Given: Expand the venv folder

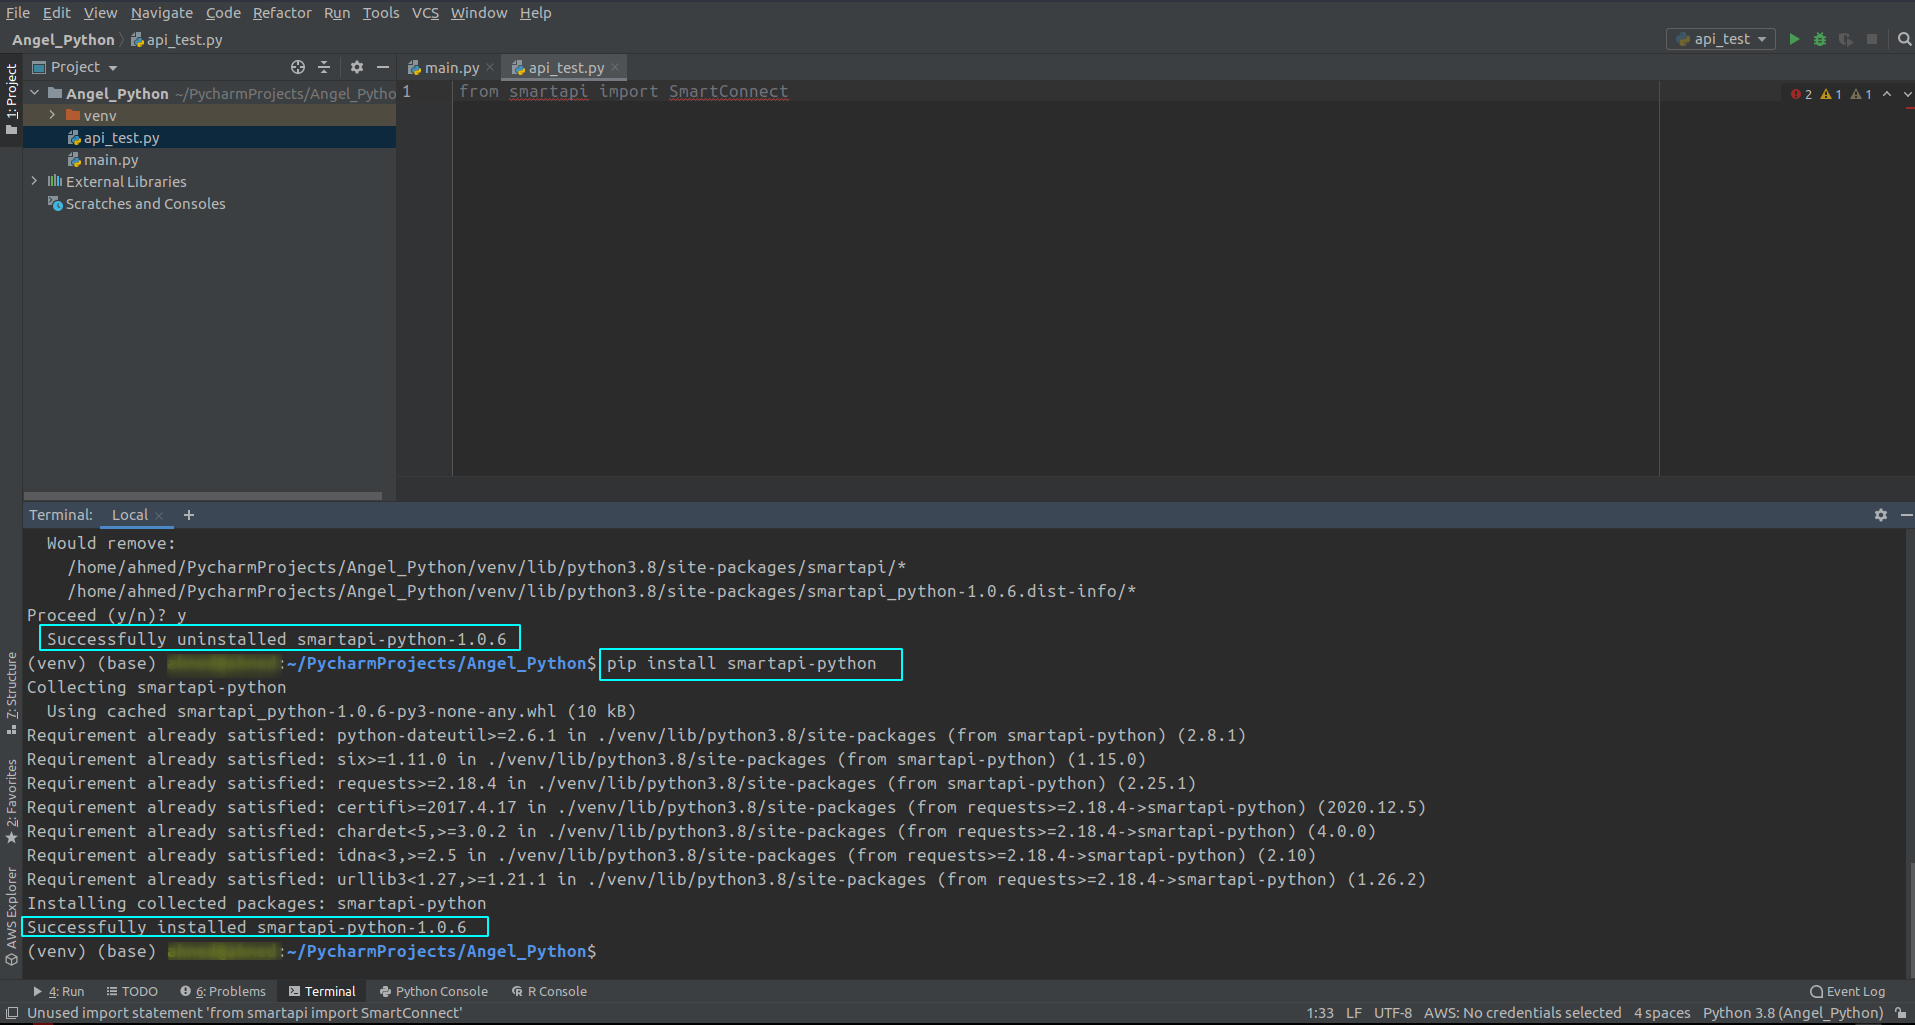Looking at the screenshot, I should pyautogui.click(x=52, y=115).
